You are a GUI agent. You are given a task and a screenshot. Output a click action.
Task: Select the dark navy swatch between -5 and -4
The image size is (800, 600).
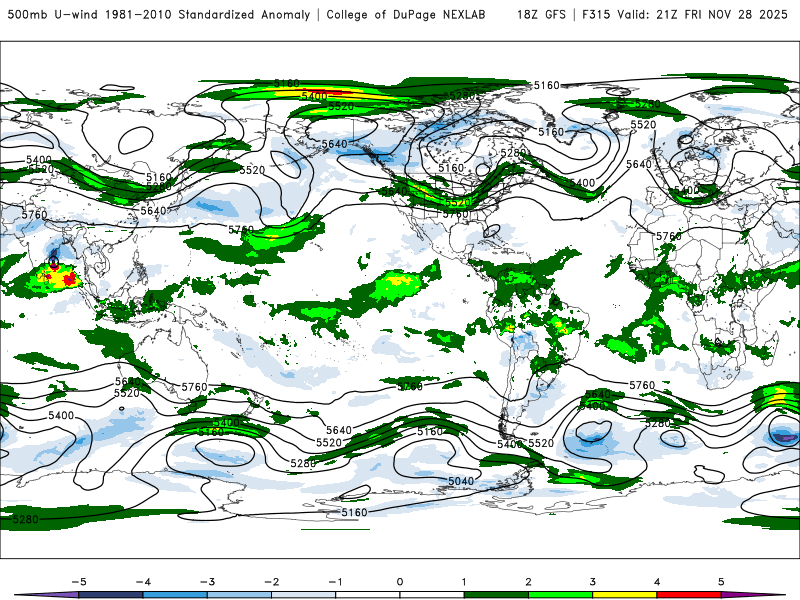pyautogui.click(x=111, y=595)
